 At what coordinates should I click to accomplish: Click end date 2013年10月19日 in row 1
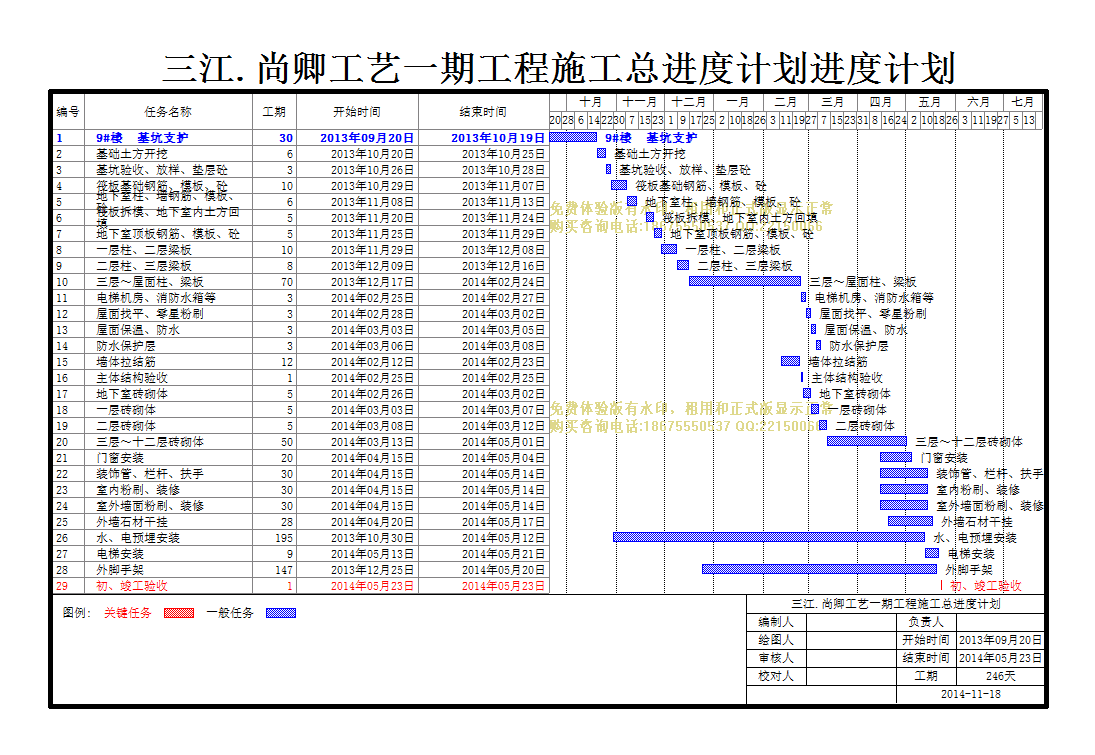497,138
